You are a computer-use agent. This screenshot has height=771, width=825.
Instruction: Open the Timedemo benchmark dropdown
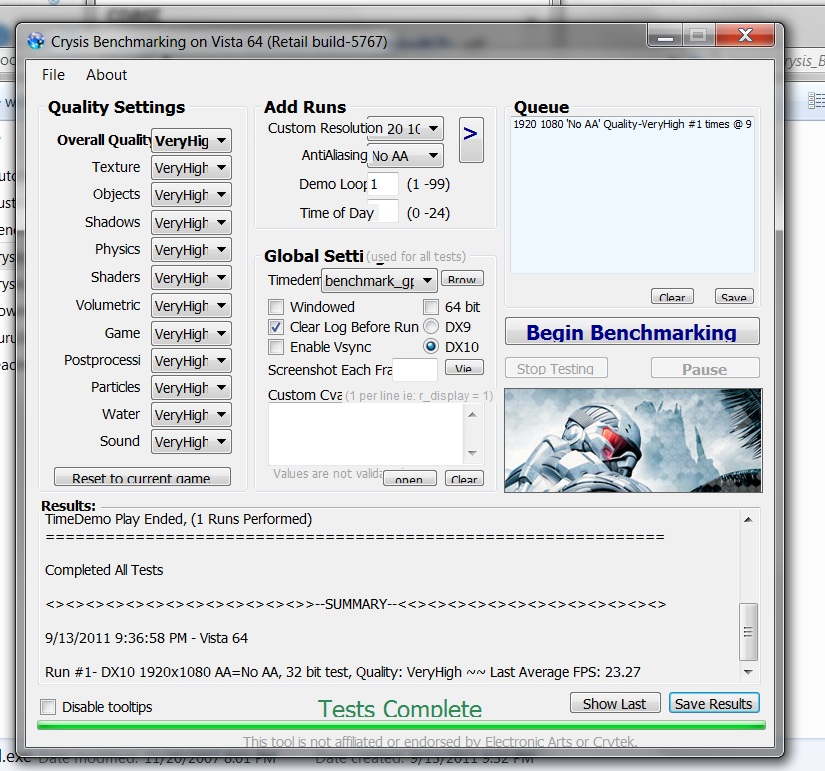tap(379, 281)
